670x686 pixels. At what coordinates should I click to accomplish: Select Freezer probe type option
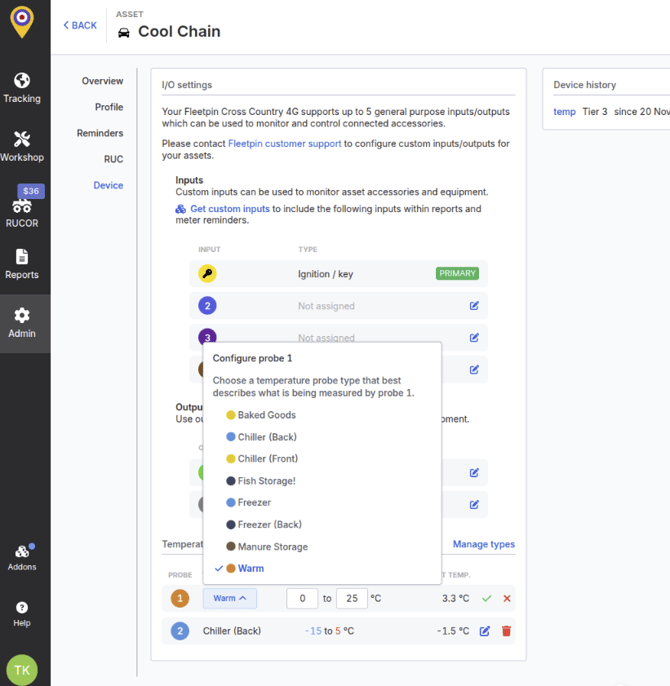[x=254, y=503]
